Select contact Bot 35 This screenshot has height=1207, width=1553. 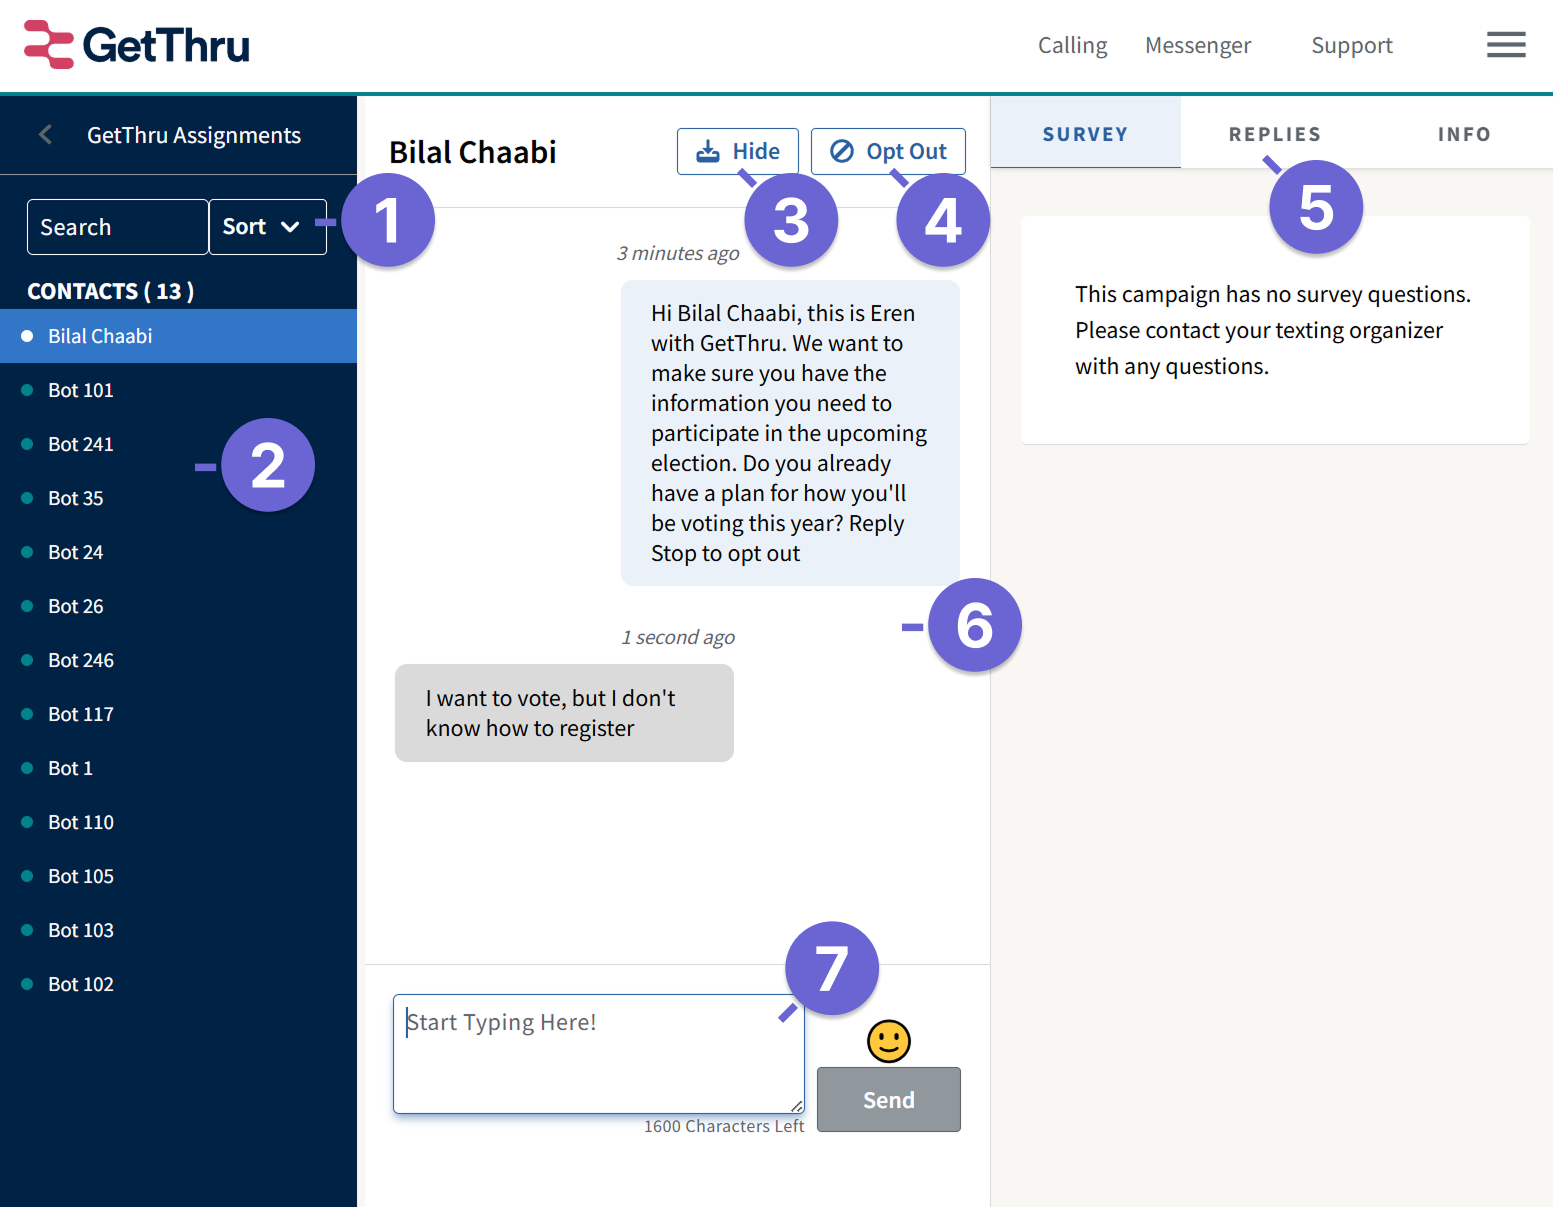pos(178,498)
